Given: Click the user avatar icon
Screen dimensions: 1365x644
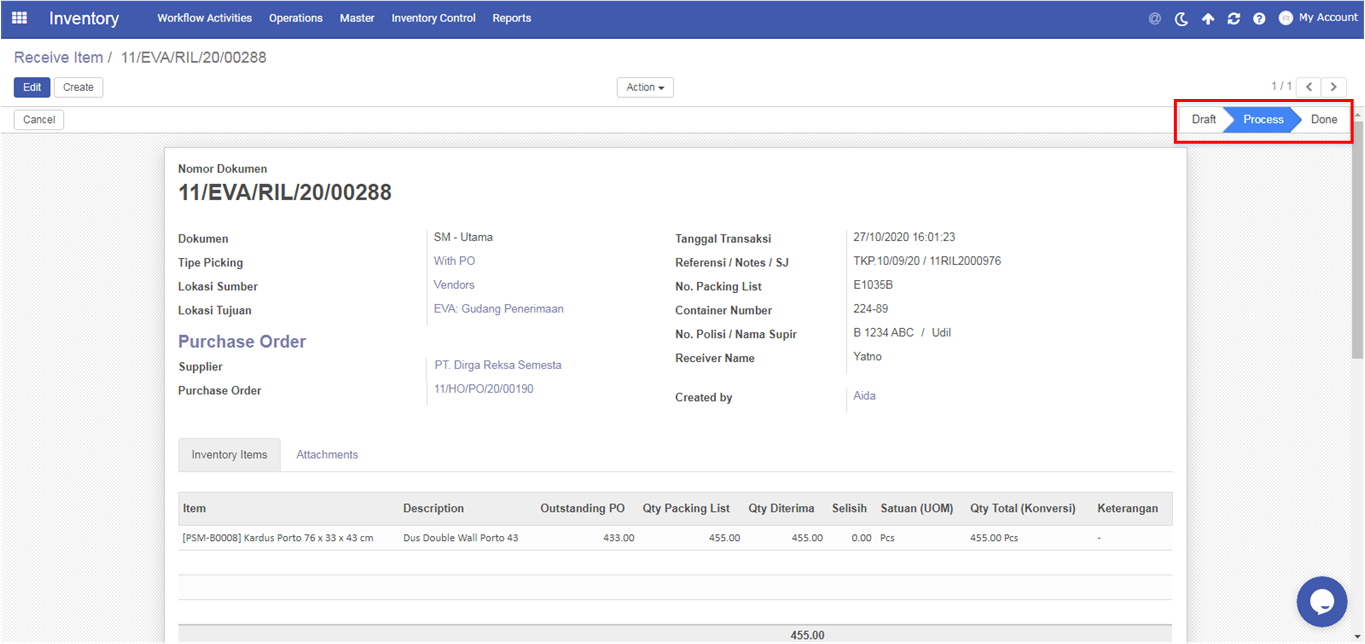Looking at the screenshot, I should tap(1286, 18).
